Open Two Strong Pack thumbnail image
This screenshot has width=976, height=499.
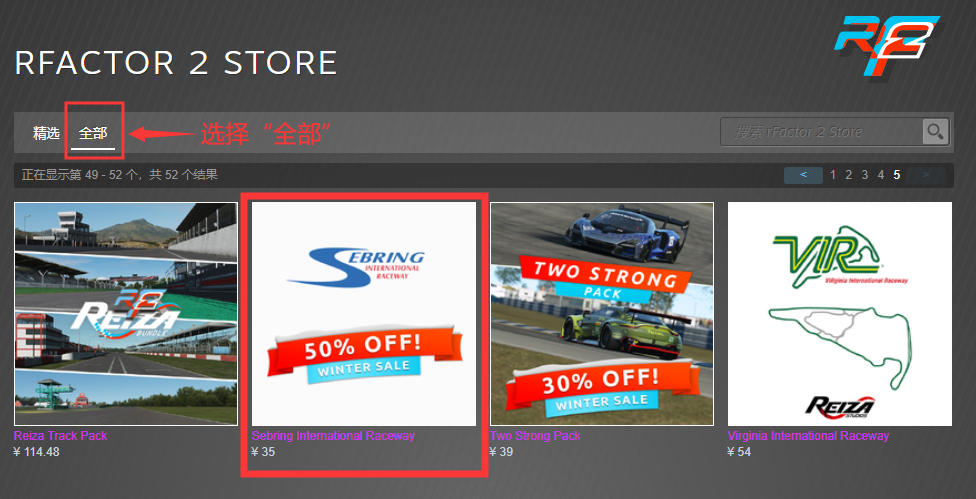602,314
